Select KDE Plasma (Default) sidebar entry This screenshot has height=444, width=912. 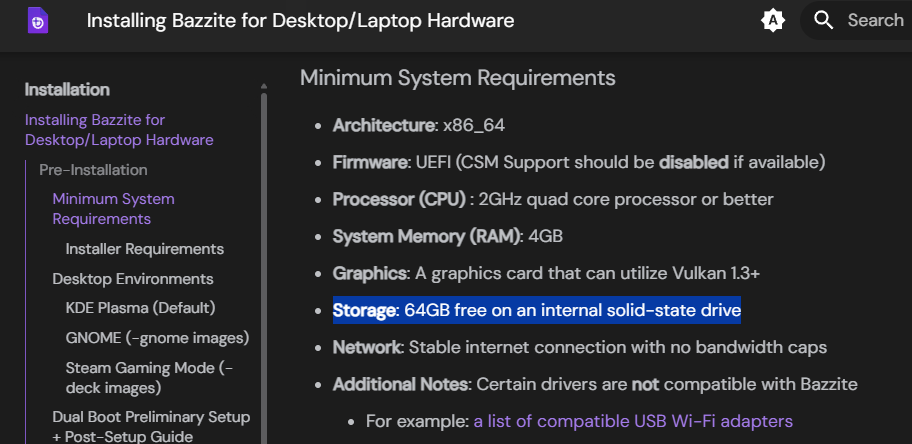140,308
